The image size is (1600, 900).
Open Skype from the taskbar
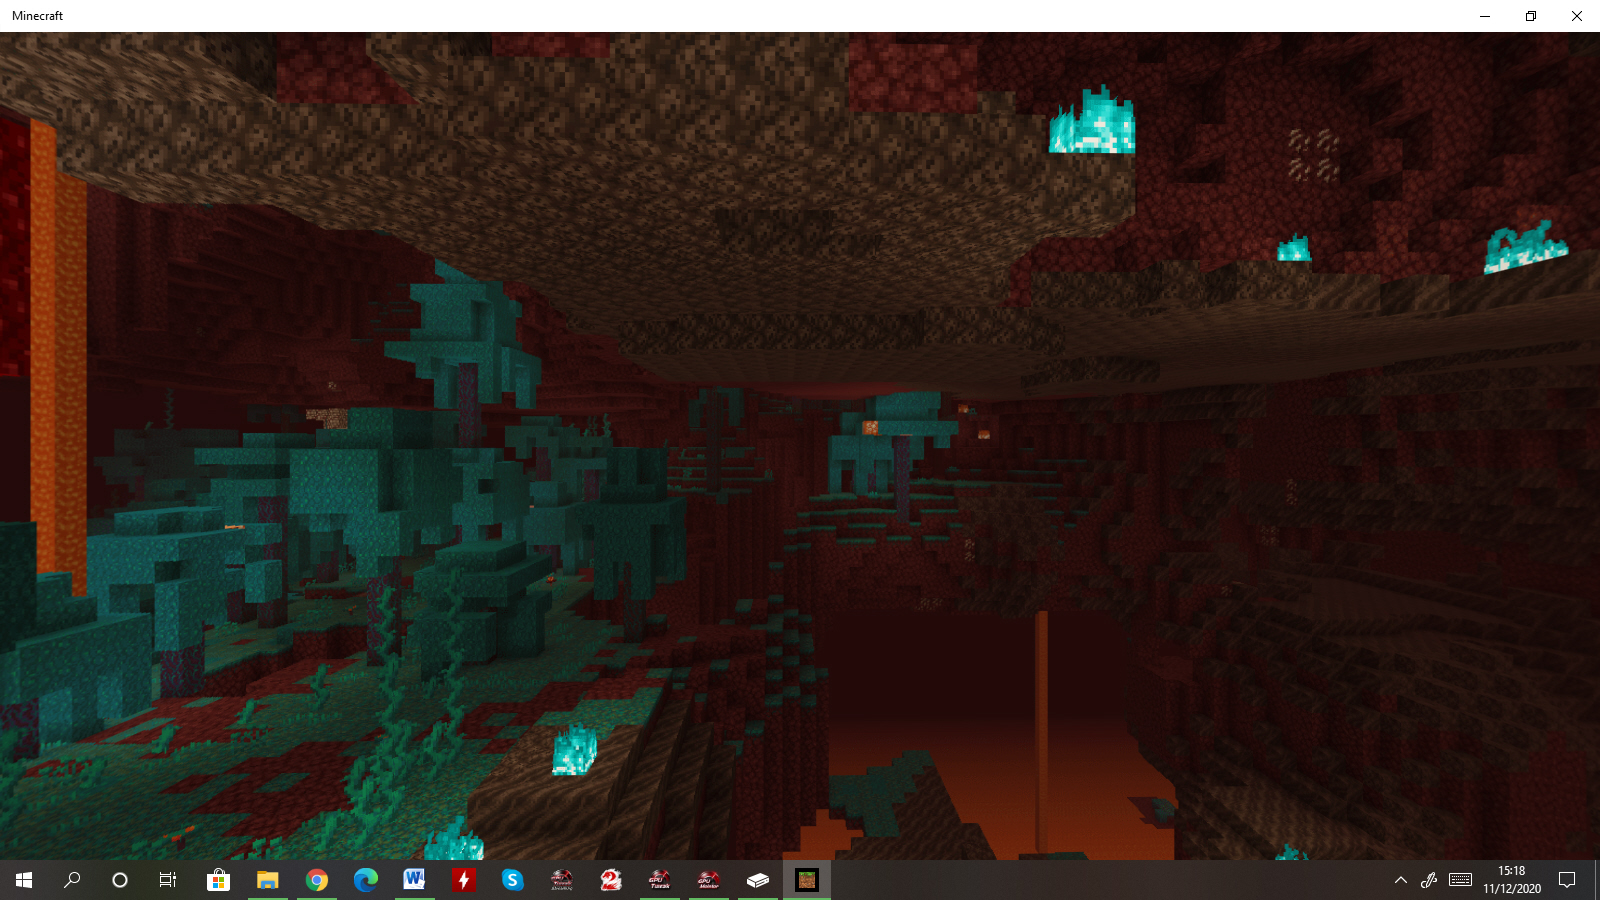(x=512, y=880)
